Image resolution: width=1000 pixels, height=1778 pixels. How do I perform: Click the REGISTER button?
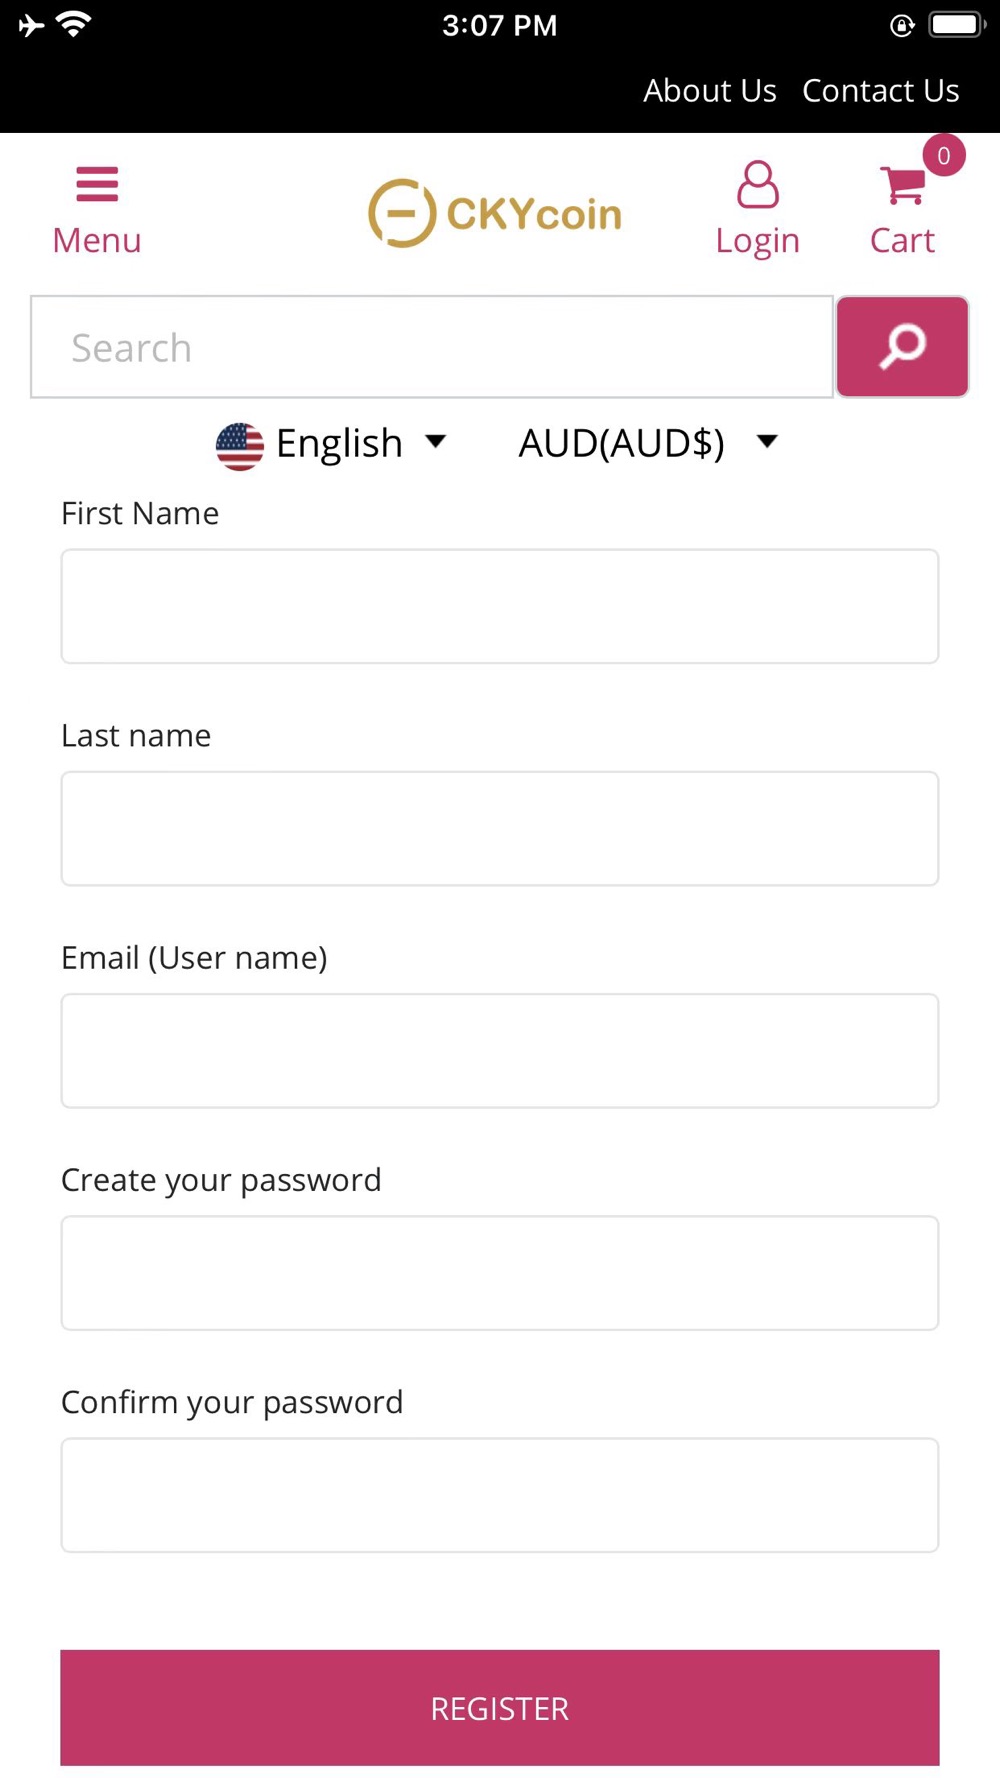500,1707
